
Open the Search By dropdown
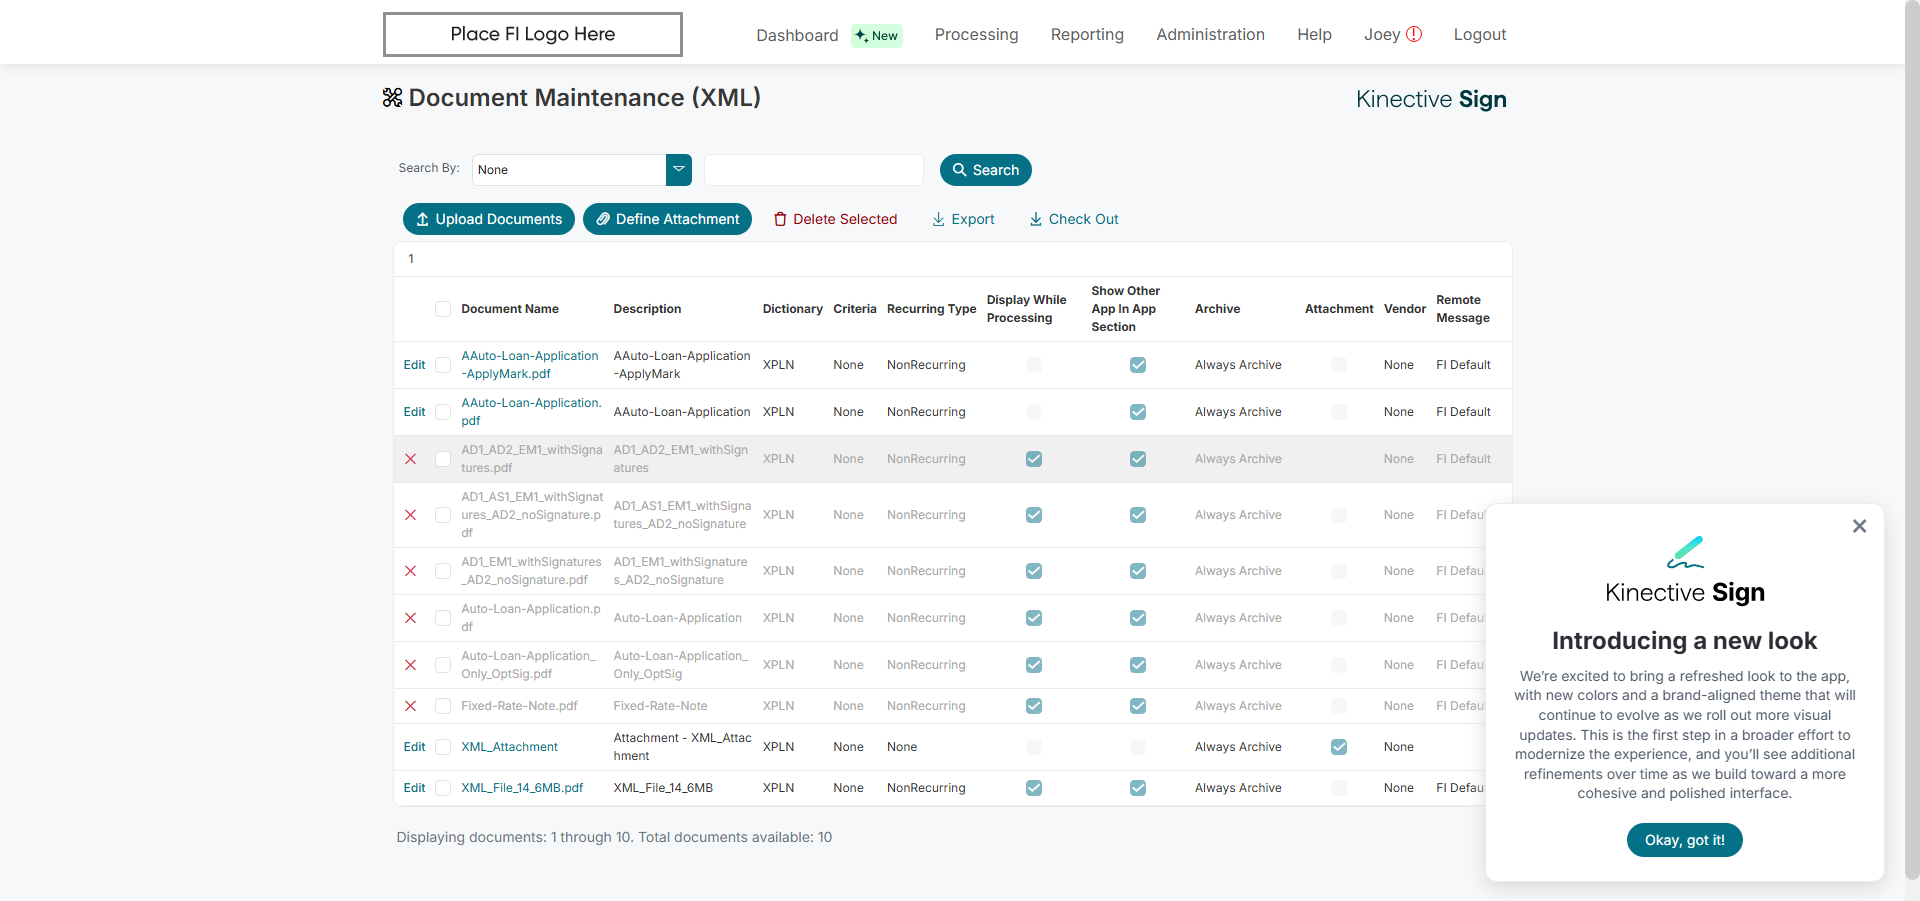pos(679,170)
